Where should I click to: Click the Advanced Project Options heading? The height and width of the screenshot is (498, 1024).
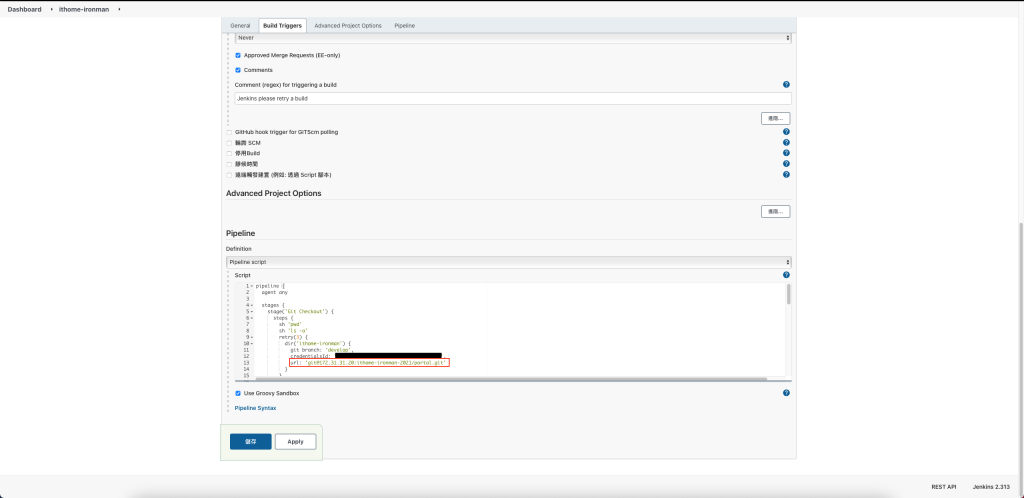pos(274,193)
